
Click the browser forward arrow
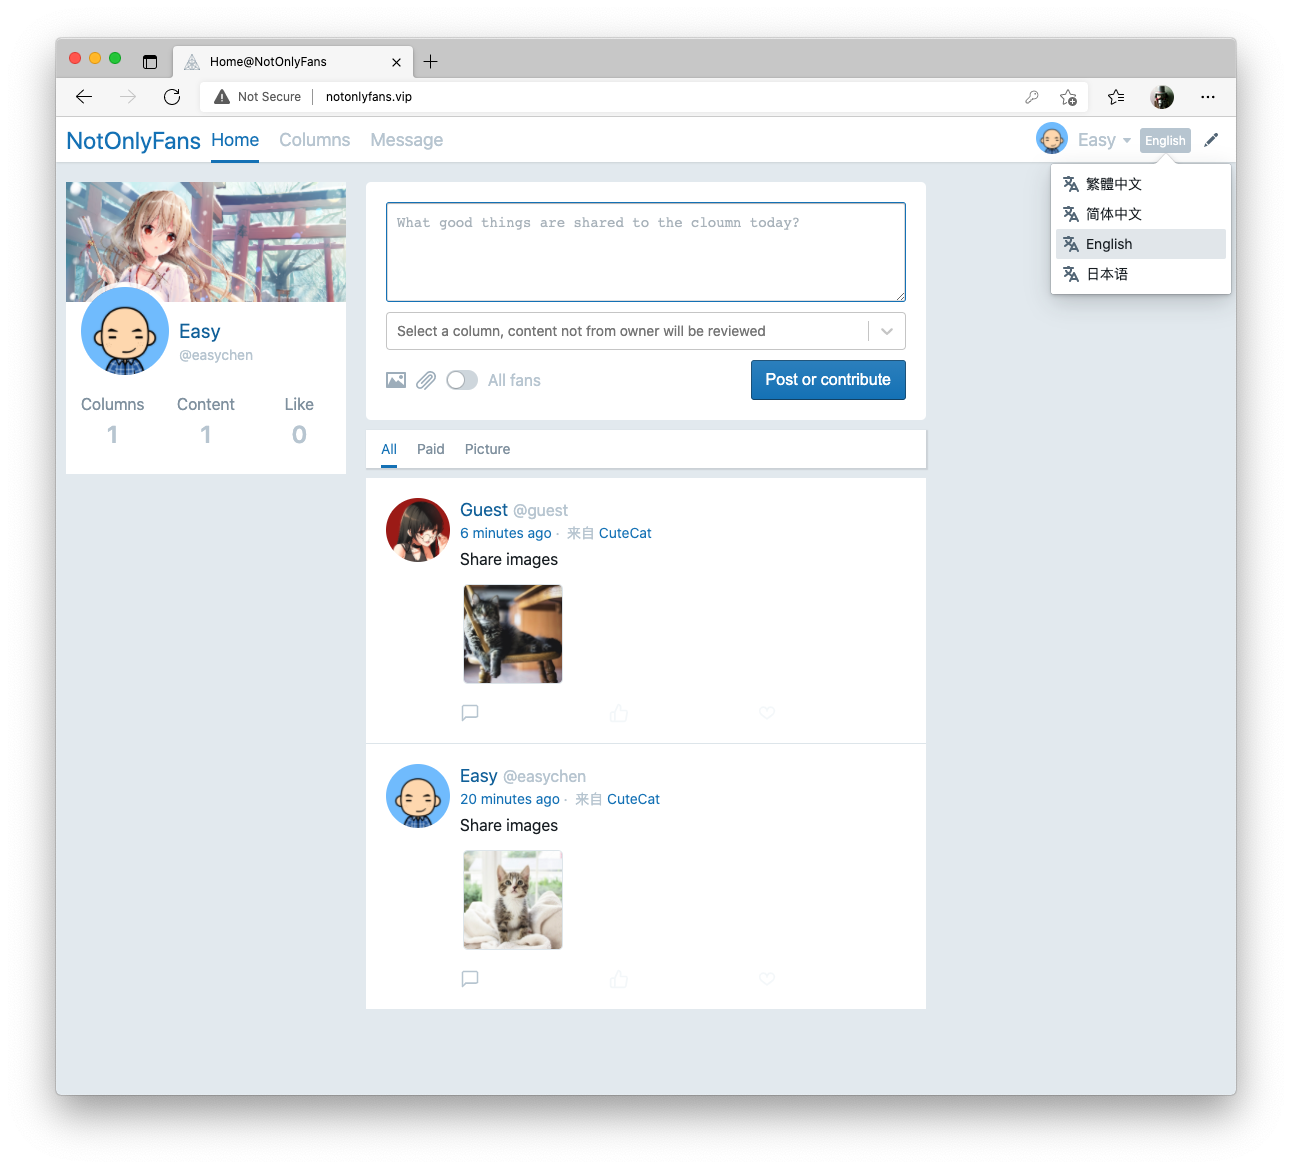point(128,97)
